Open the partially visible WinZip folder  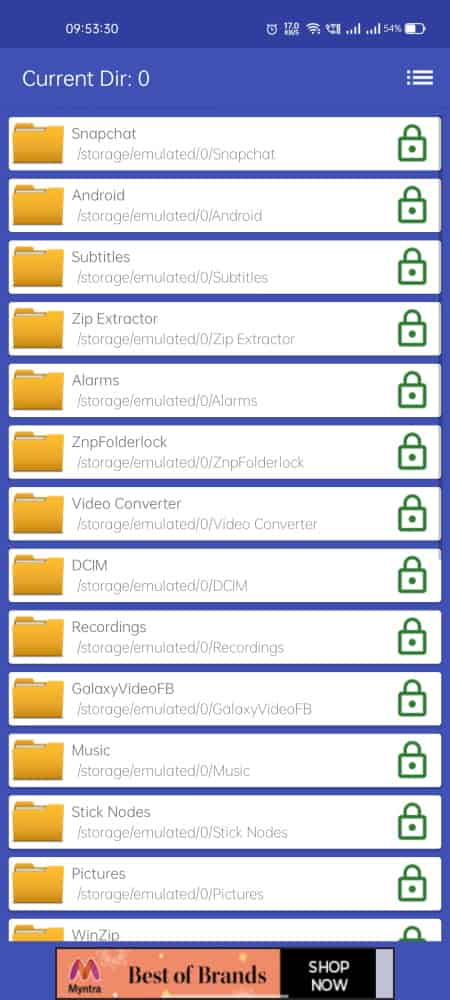224,930
